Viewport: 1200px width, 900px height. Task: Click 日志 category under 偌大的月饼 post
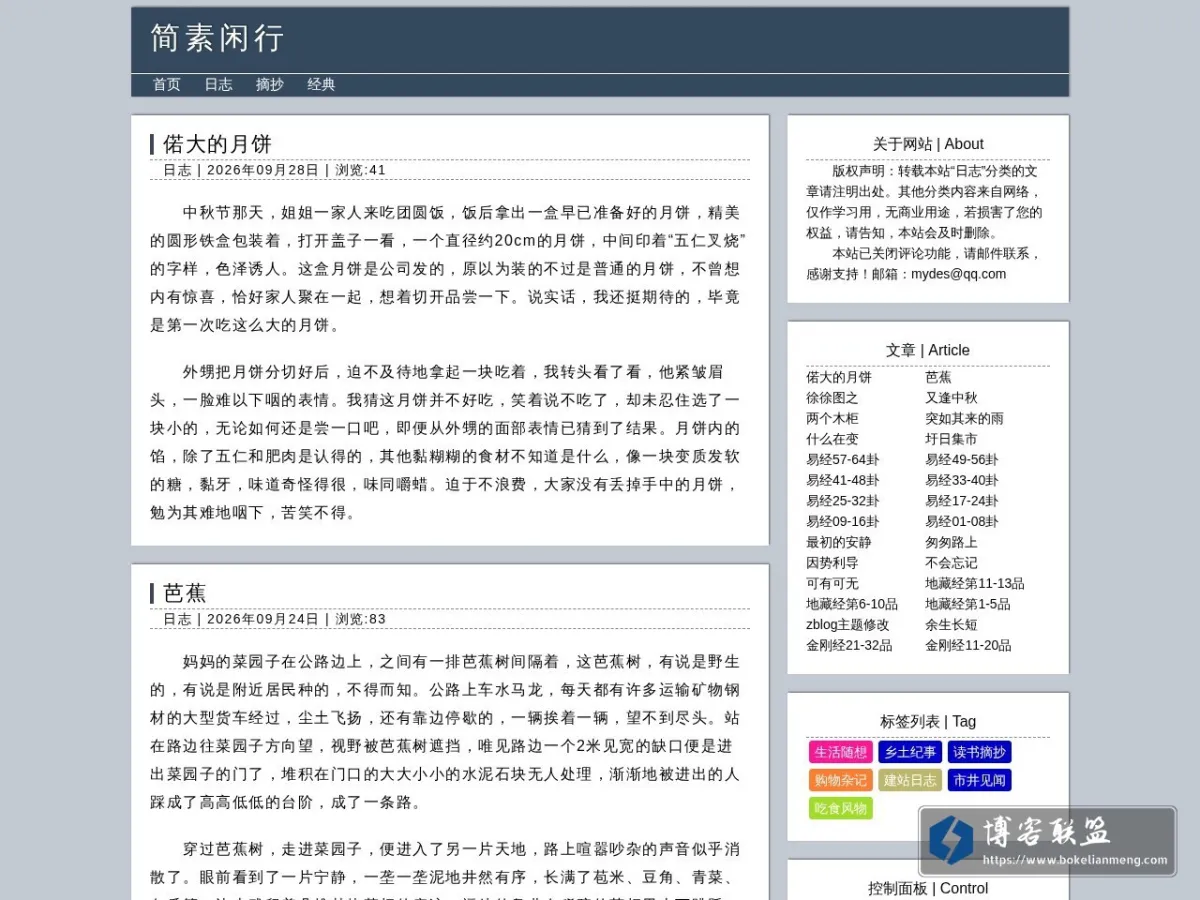pos(177,170)
